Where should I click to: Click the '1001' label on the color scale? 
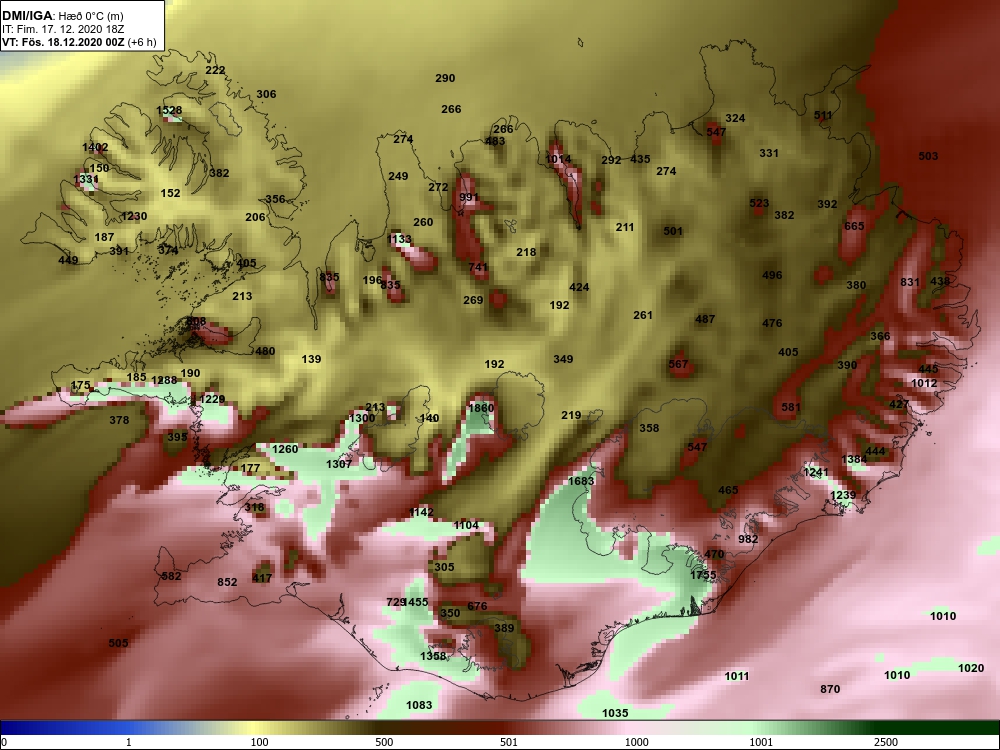761,742
